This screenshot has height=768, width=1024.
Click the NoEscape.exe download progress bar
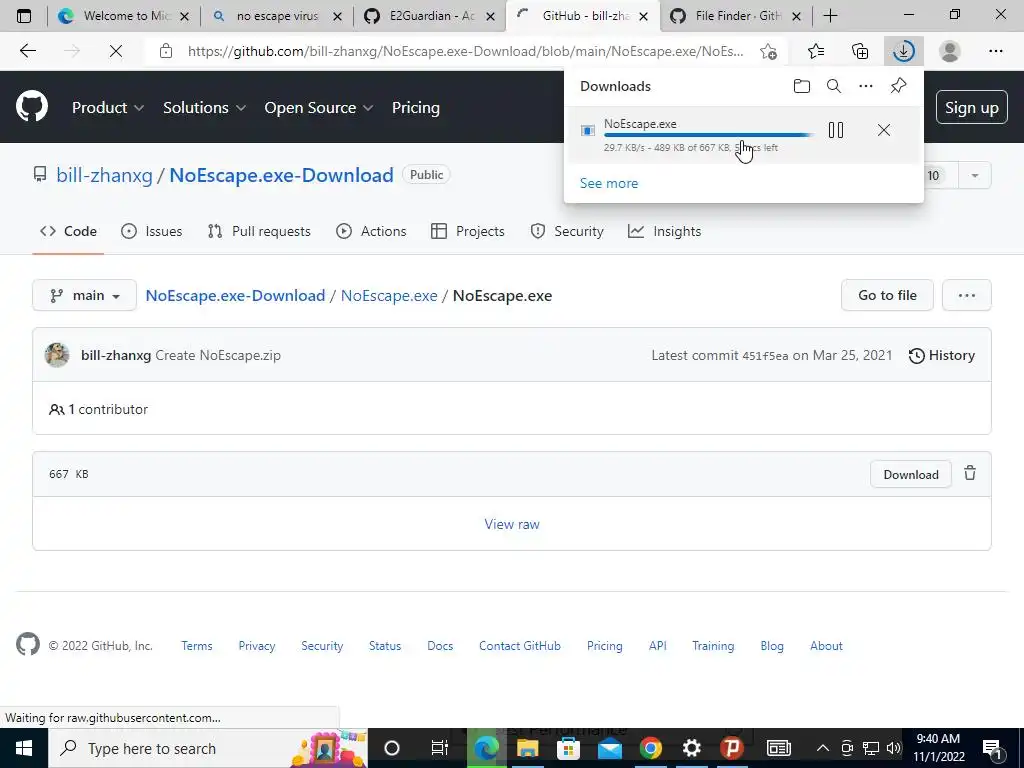[x=708, y=135]
